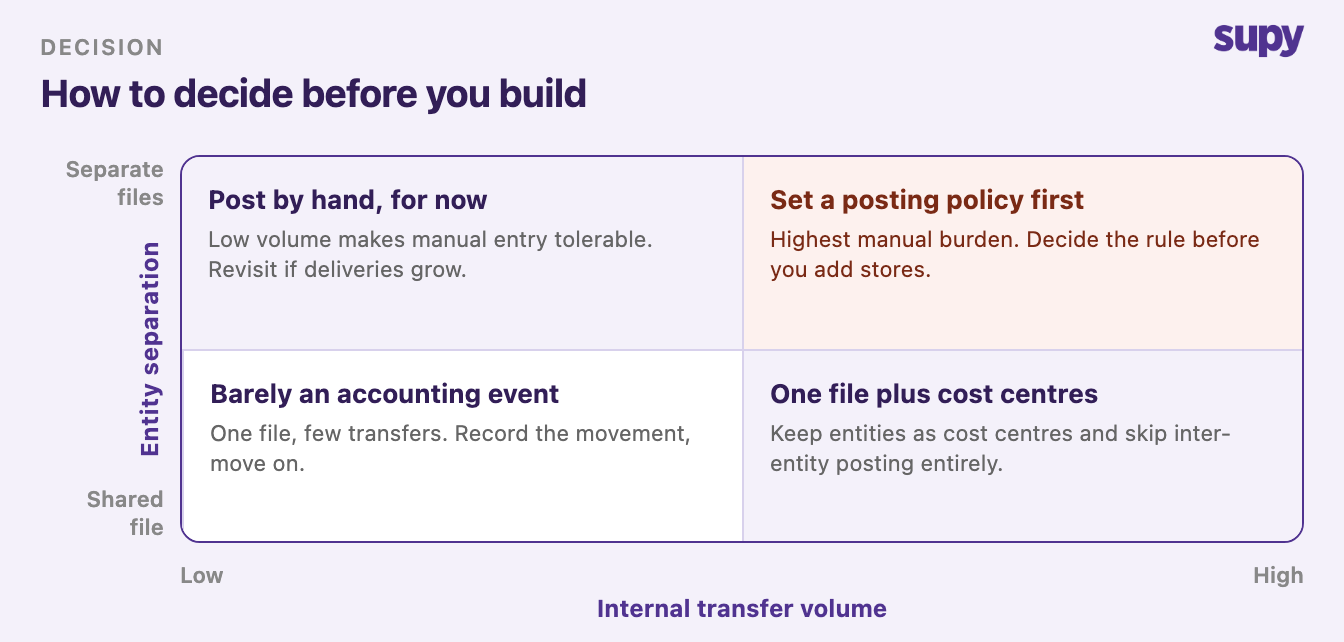This screenshot has height=642, width=1344.
Task: Click the 'Internal transfer volume' axis label
Action: pos(742,608)
